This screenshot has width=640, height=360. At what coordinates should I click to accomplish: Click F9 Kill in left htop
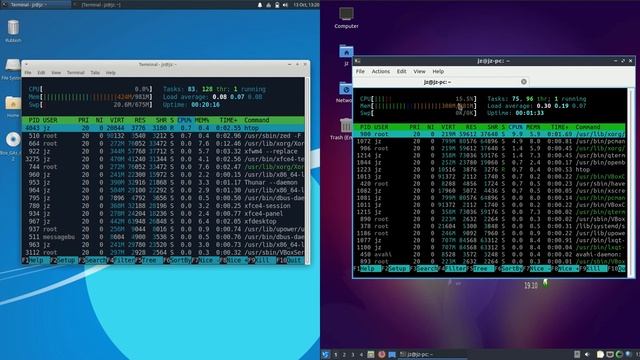tap(262, 260)
